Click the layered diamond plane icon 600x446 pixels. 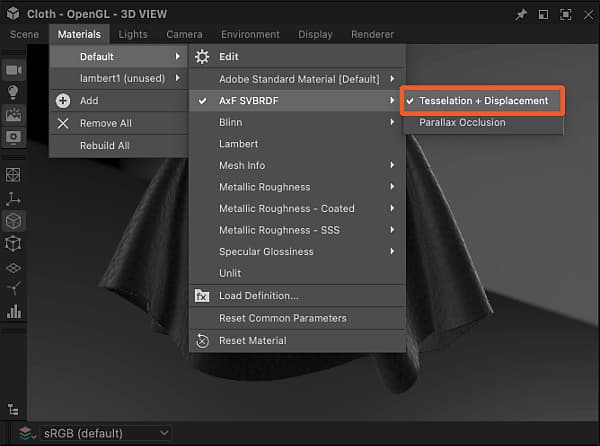pyautogui.click(x=13, y=268)
